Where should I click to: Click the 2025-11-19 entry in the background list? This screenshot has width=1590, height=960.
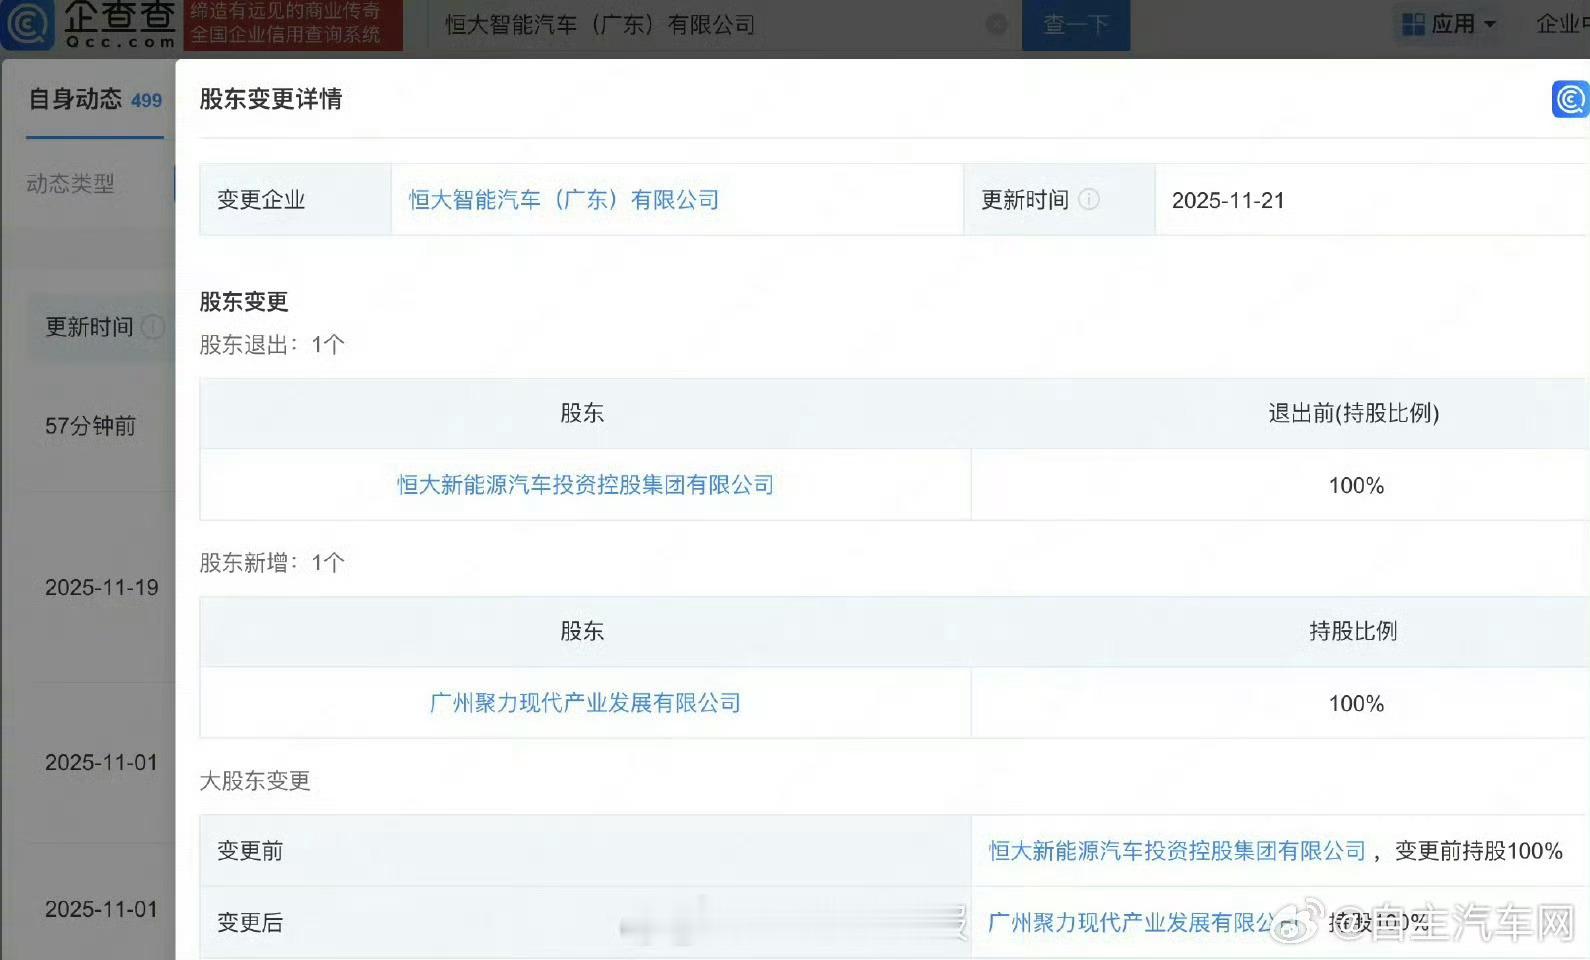[102, 587]
